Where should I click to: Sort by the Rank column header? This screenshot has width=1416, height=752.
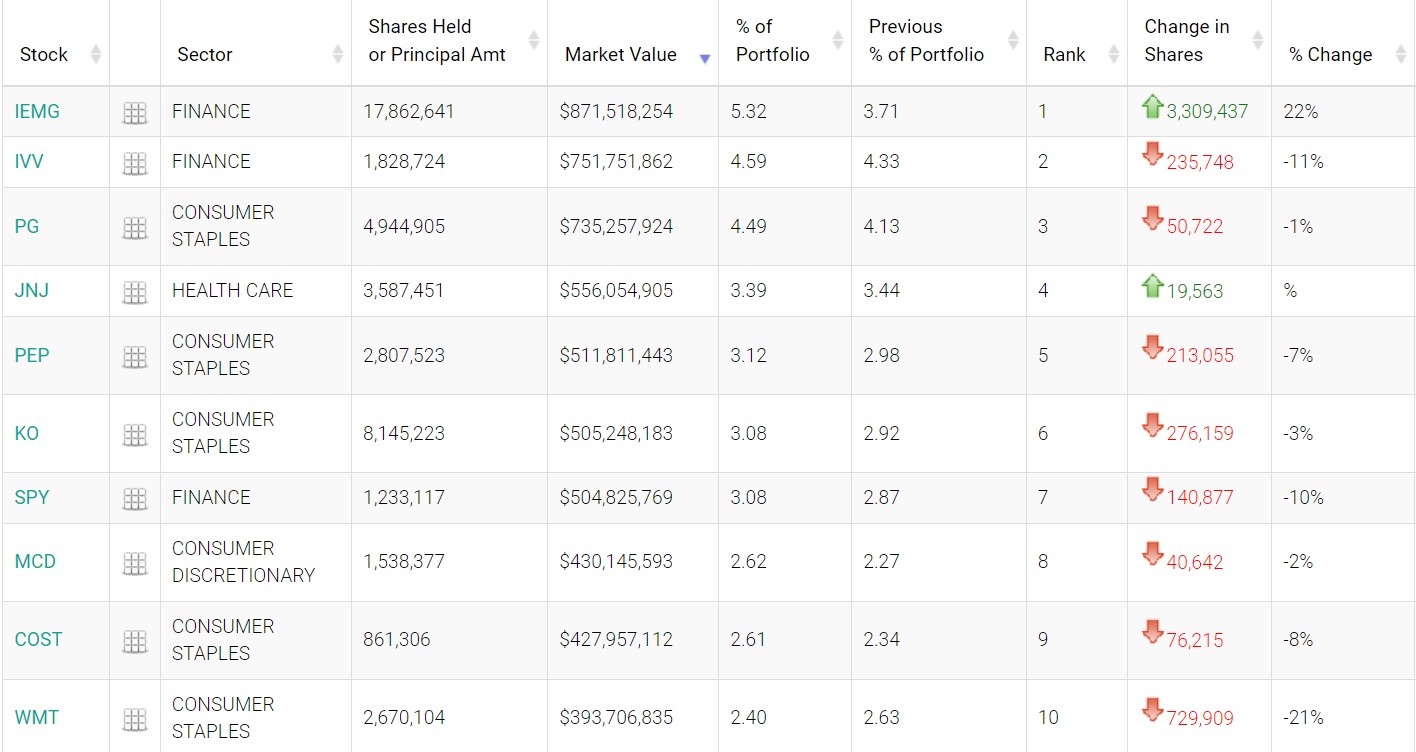[x=1064, y=55]
